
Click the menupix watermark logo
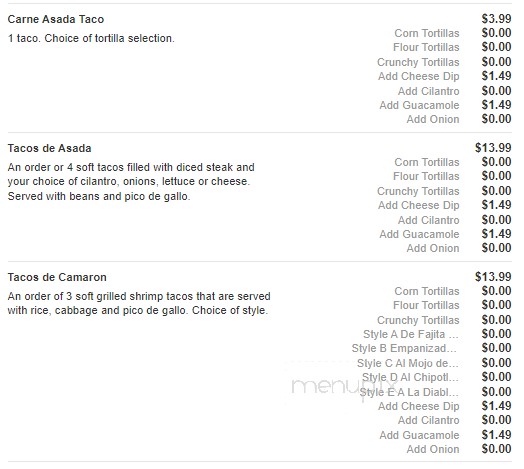point(344,388)
